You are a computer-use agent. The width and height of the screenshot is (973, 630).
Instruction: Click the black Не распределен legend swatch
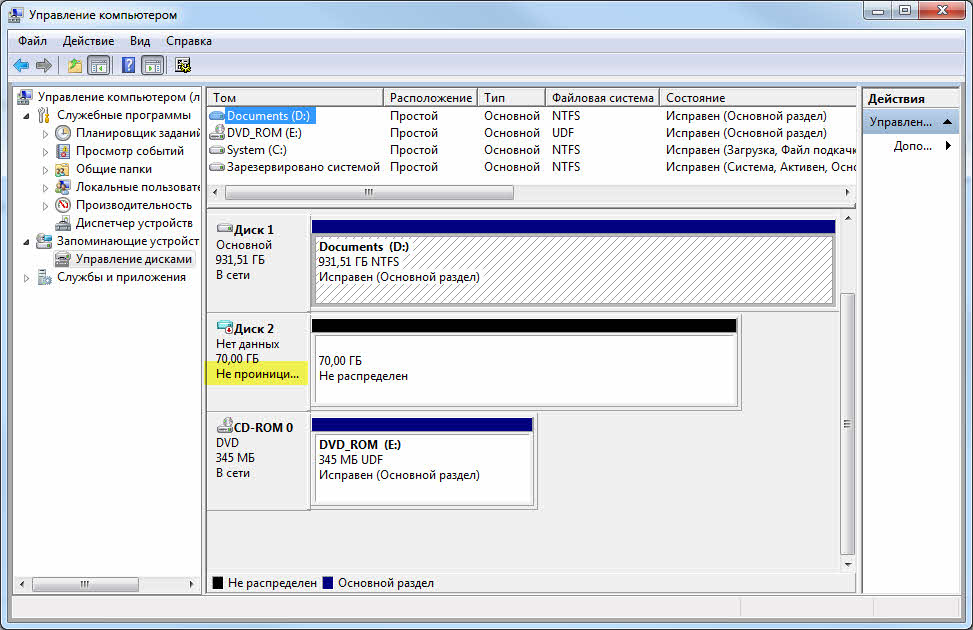click(x=218, y=583)
